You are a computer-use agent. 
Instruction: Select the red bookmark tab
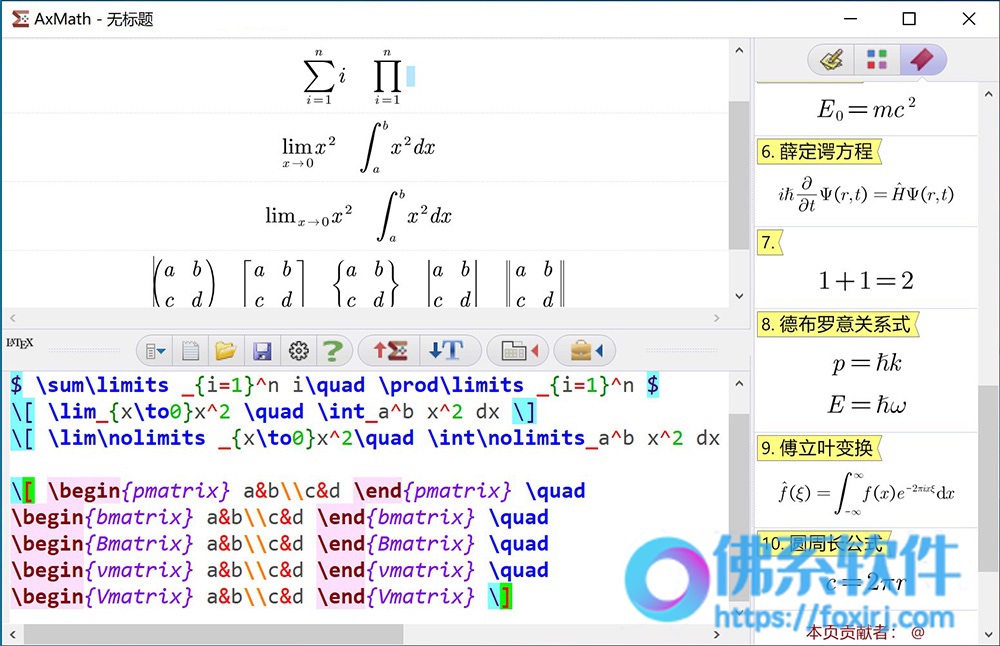tap(922, 60)
